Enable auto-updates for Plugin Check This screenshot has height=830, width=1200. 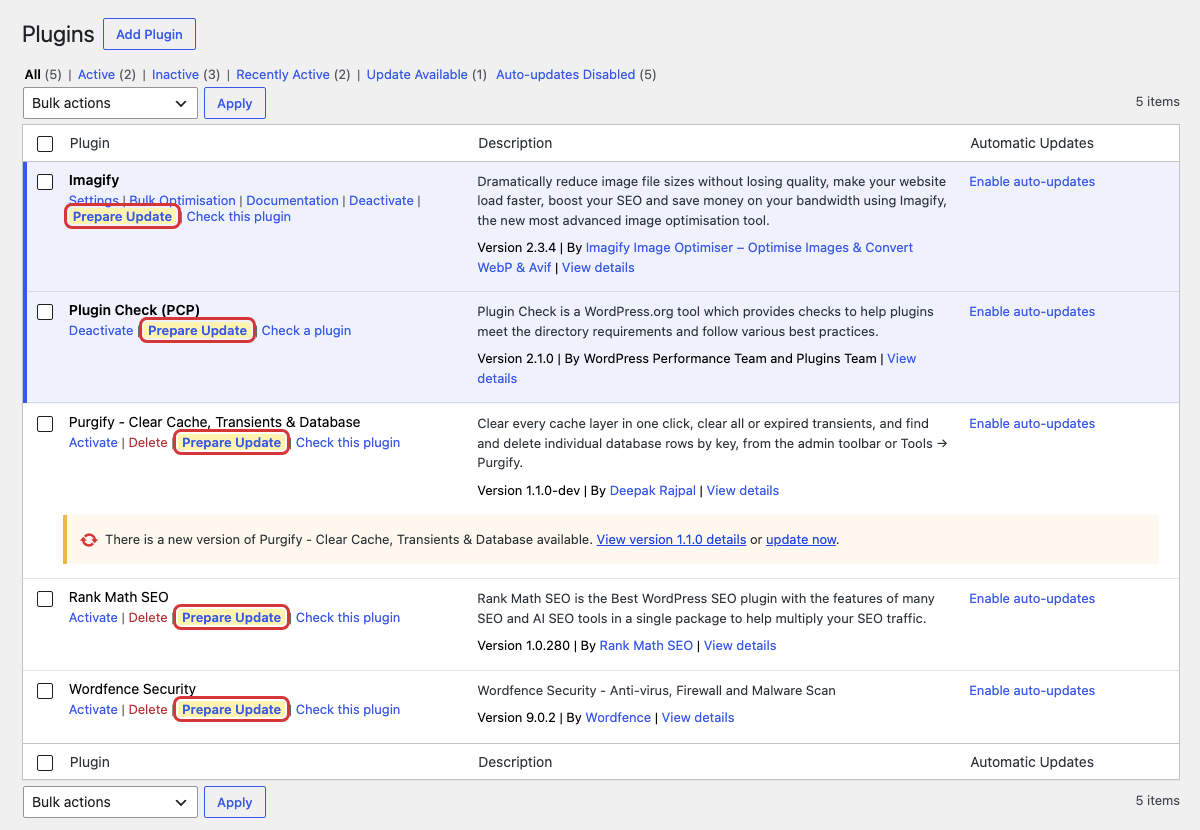(1032, 312)
